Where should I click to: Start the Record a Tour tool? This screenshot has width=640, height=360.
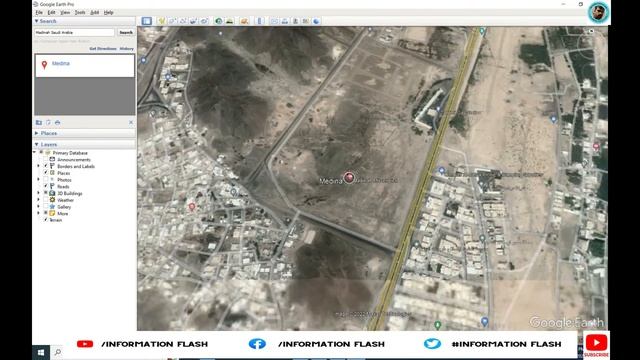click(x=204, y=21)
